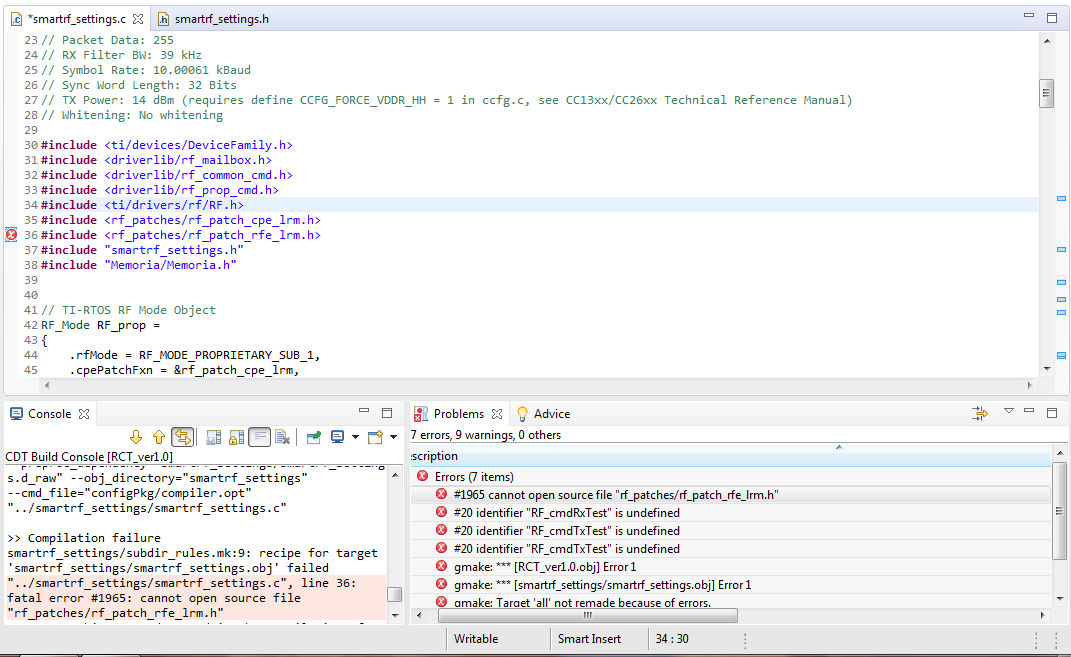The width and height of the screenshot is (1071, 657).
Task: Select the gmake Target 'all' not remade row
Action: 732,602
